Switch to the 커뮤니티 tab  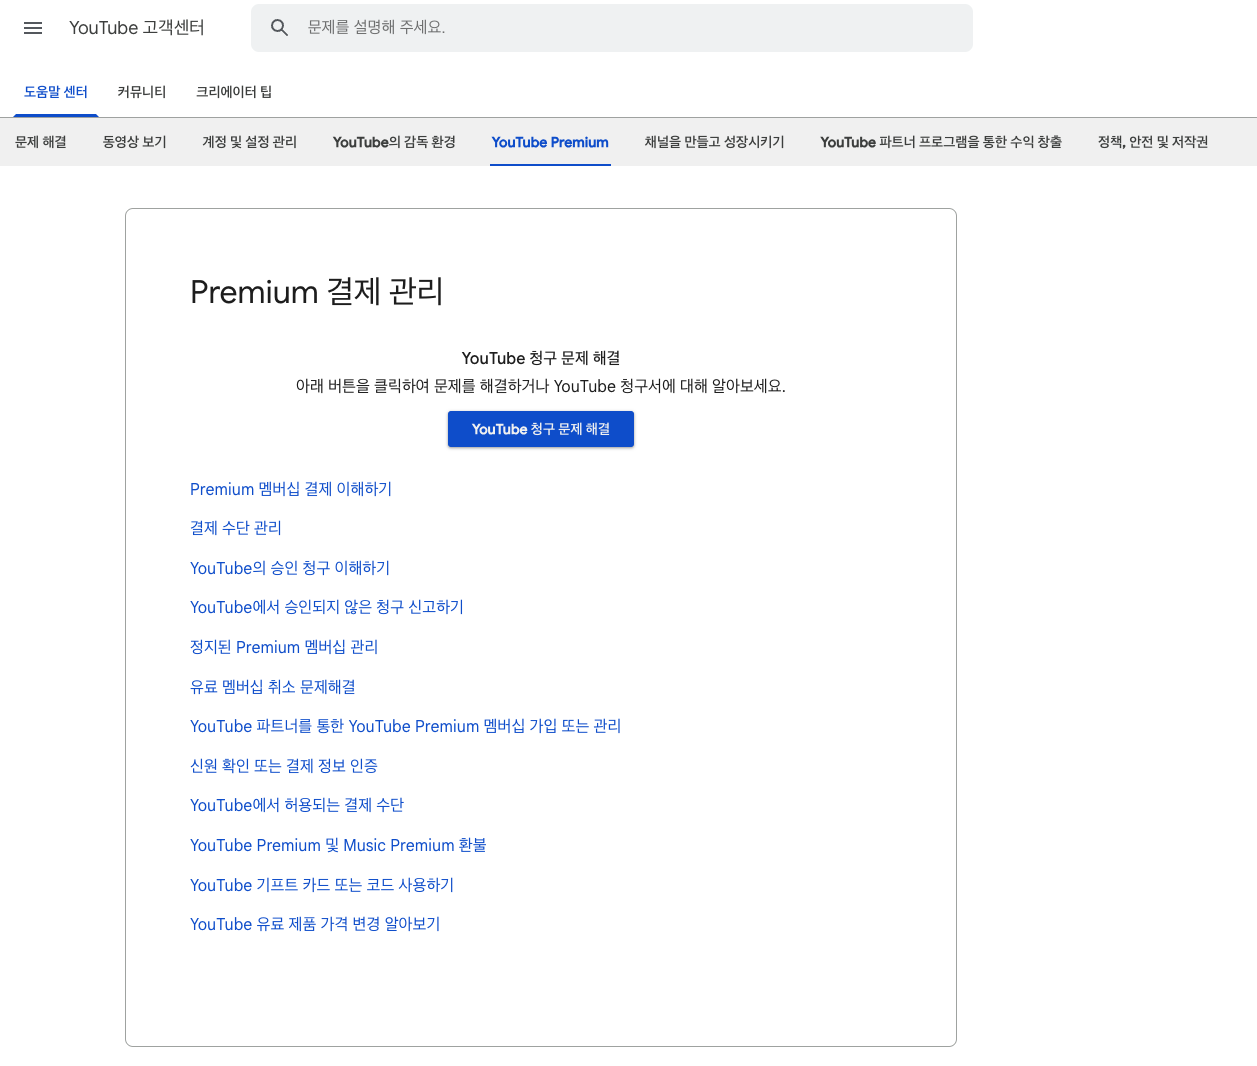(x=142, y=92)
